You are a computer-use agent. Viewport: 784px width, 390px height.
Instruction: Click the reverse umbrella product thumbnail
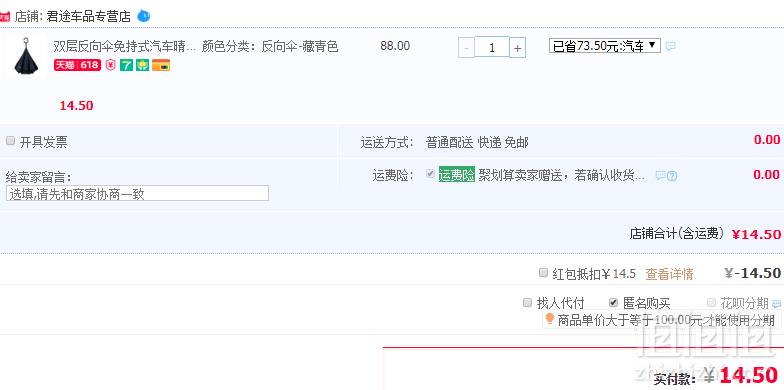coord(25,56)
